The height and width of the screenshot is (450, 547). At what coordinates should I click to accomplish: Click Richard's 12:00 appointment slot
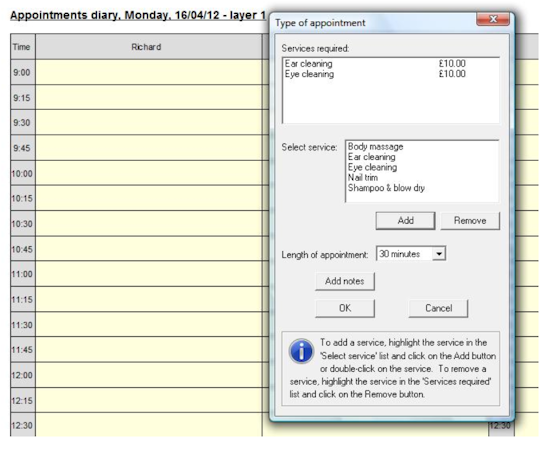(149, 375)
